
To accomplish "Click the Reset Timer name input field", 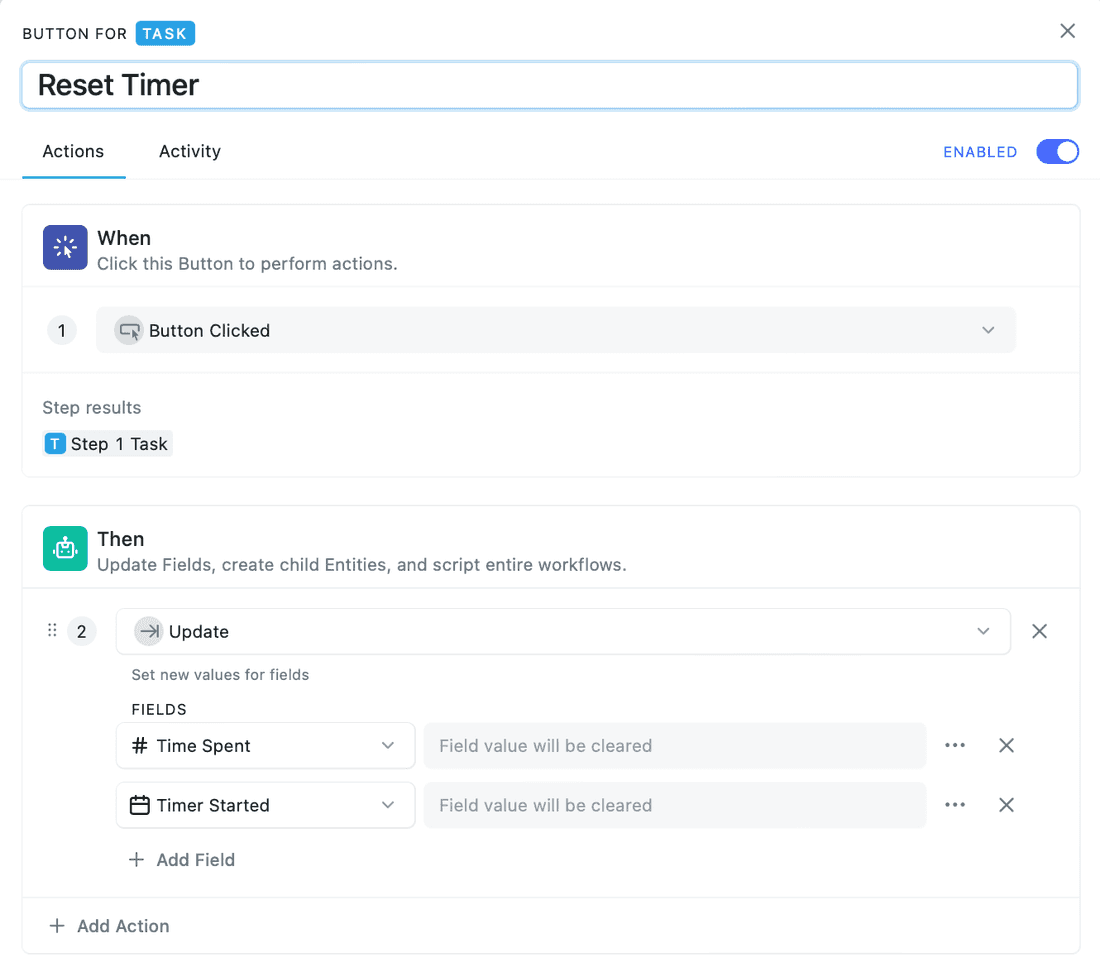I will [x=549, y=85].
